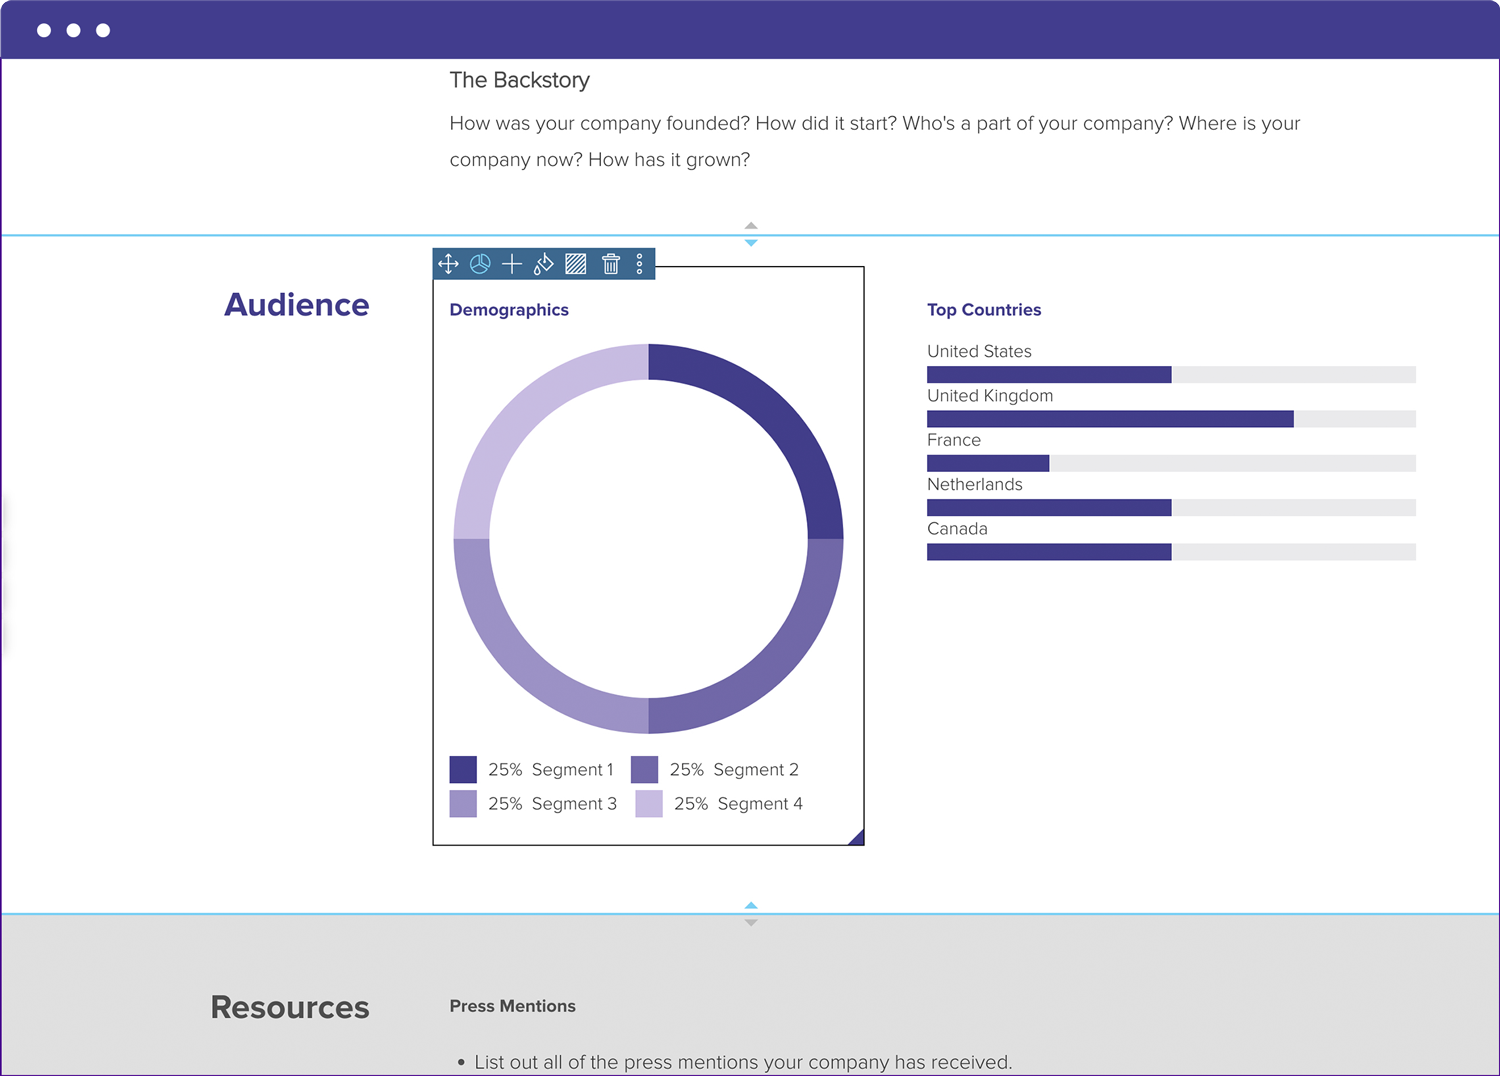Click the Demographics chart title
This screenshot has height=1076, width=1500.
509,310
